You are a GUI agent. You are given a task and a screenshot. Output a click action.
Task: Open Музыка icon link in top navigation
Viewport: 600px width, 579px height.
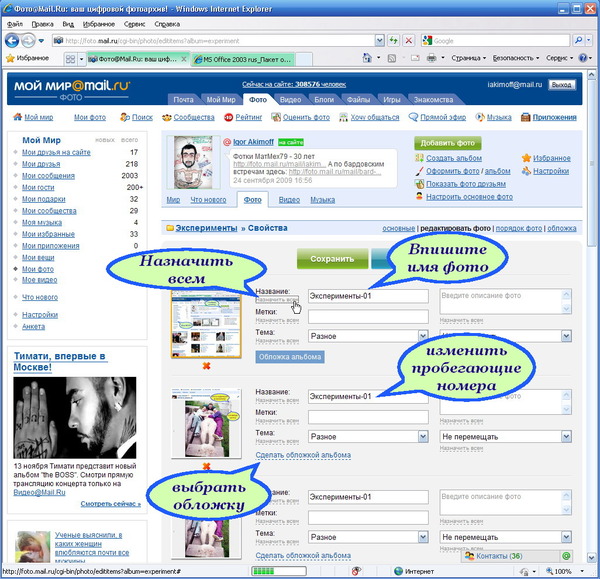point(493,117)
